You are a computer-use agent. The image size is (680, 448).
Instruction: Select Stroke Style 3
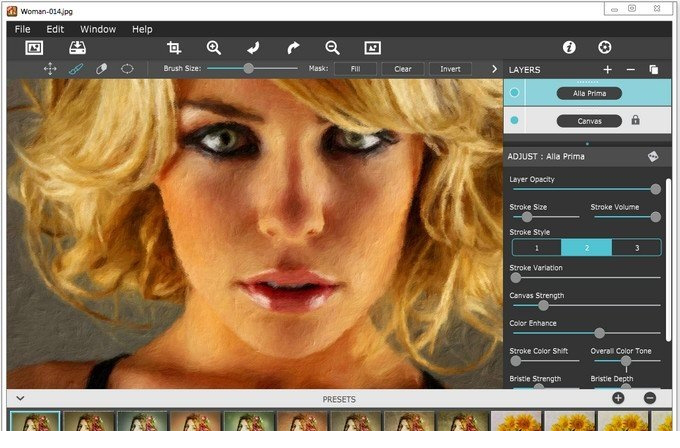click(x=636, y=247)
